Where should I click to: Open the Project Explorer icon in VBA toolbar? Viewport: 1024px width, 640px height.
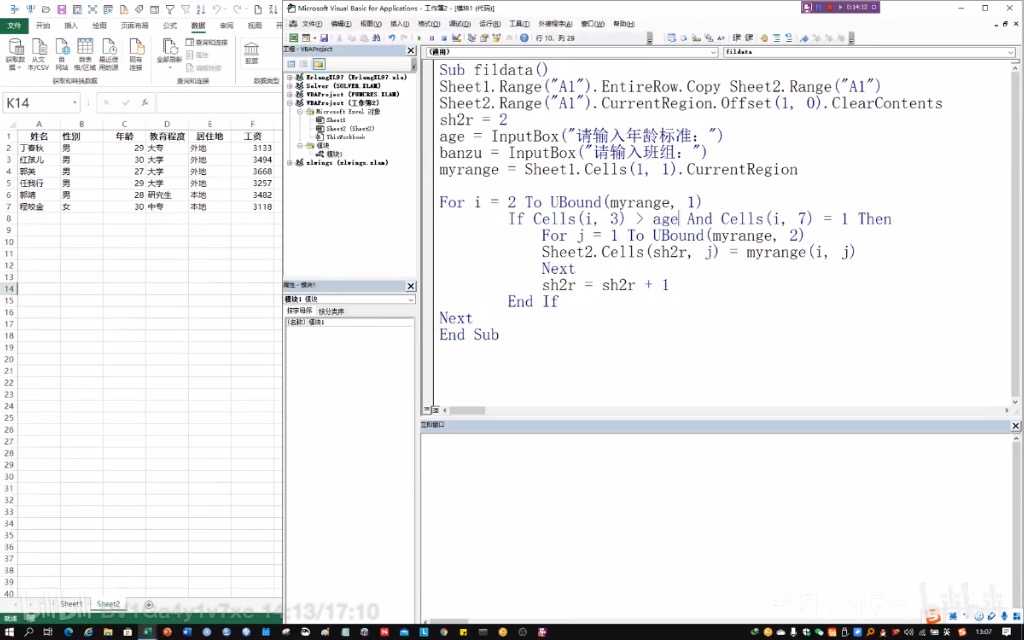(472, 38)
